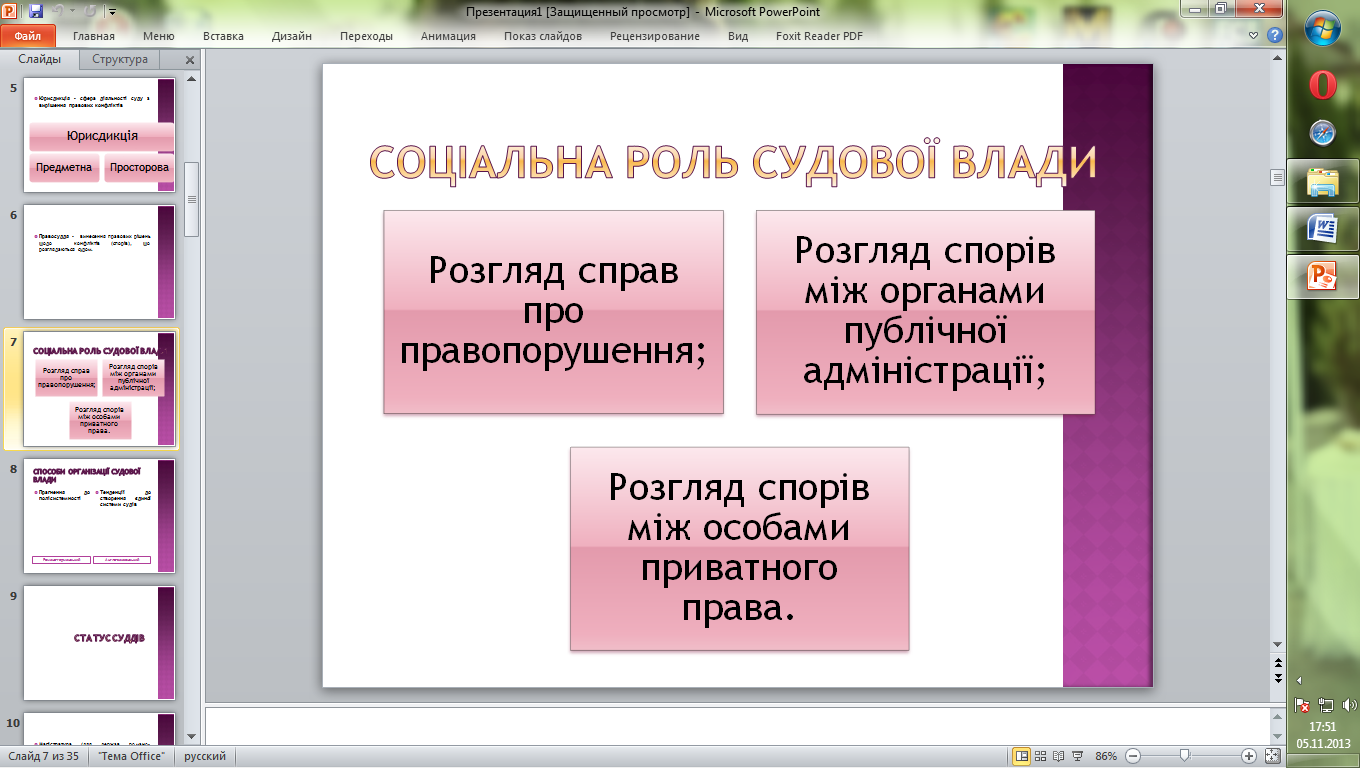Select slide 6 thumbnail Правосуддя
Screen dimensions: 1360x768
[99, 262]
